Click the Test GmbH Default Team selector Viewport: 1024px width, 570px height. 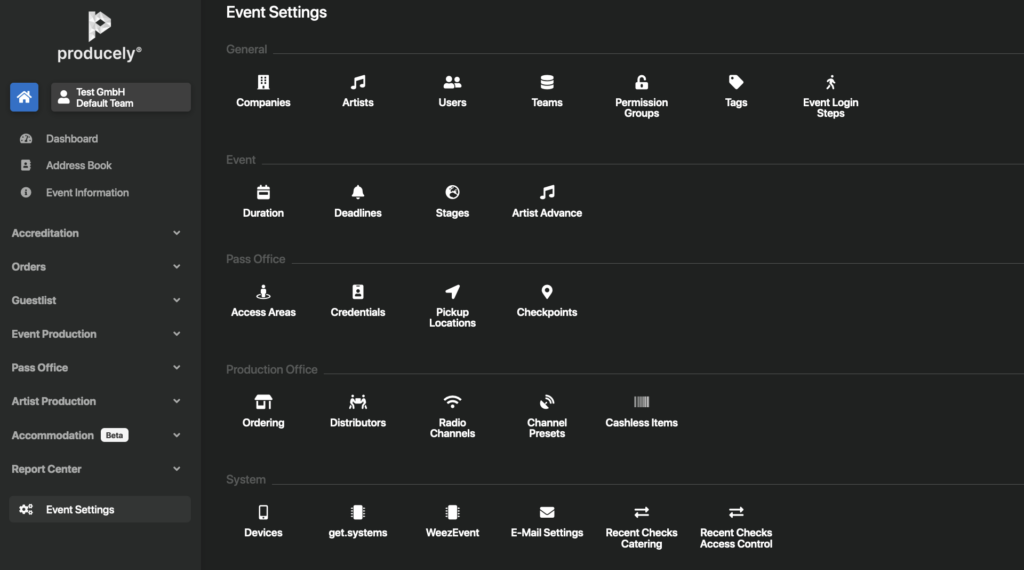coord(121,97)
